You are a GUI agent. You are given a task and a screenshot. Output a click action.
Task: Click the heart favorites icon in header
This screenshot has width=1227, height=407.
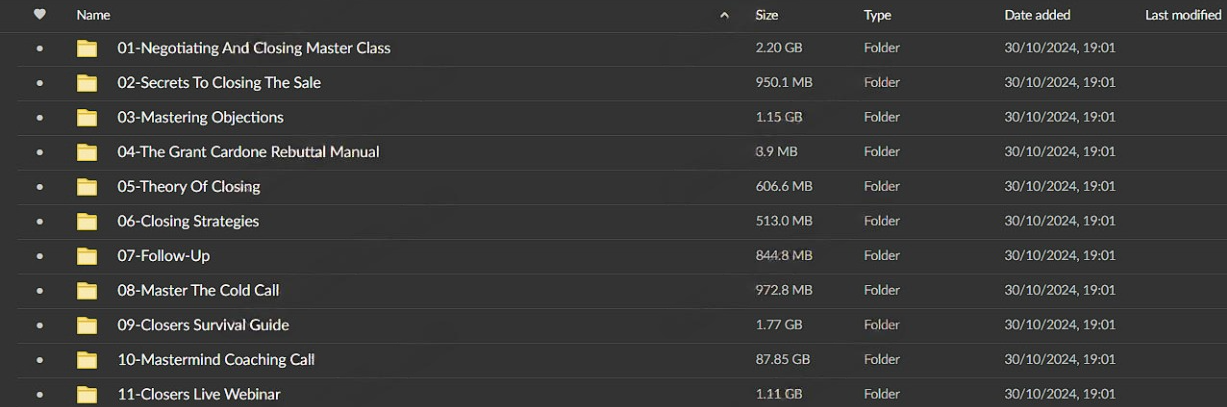click(x=39, y=15)
